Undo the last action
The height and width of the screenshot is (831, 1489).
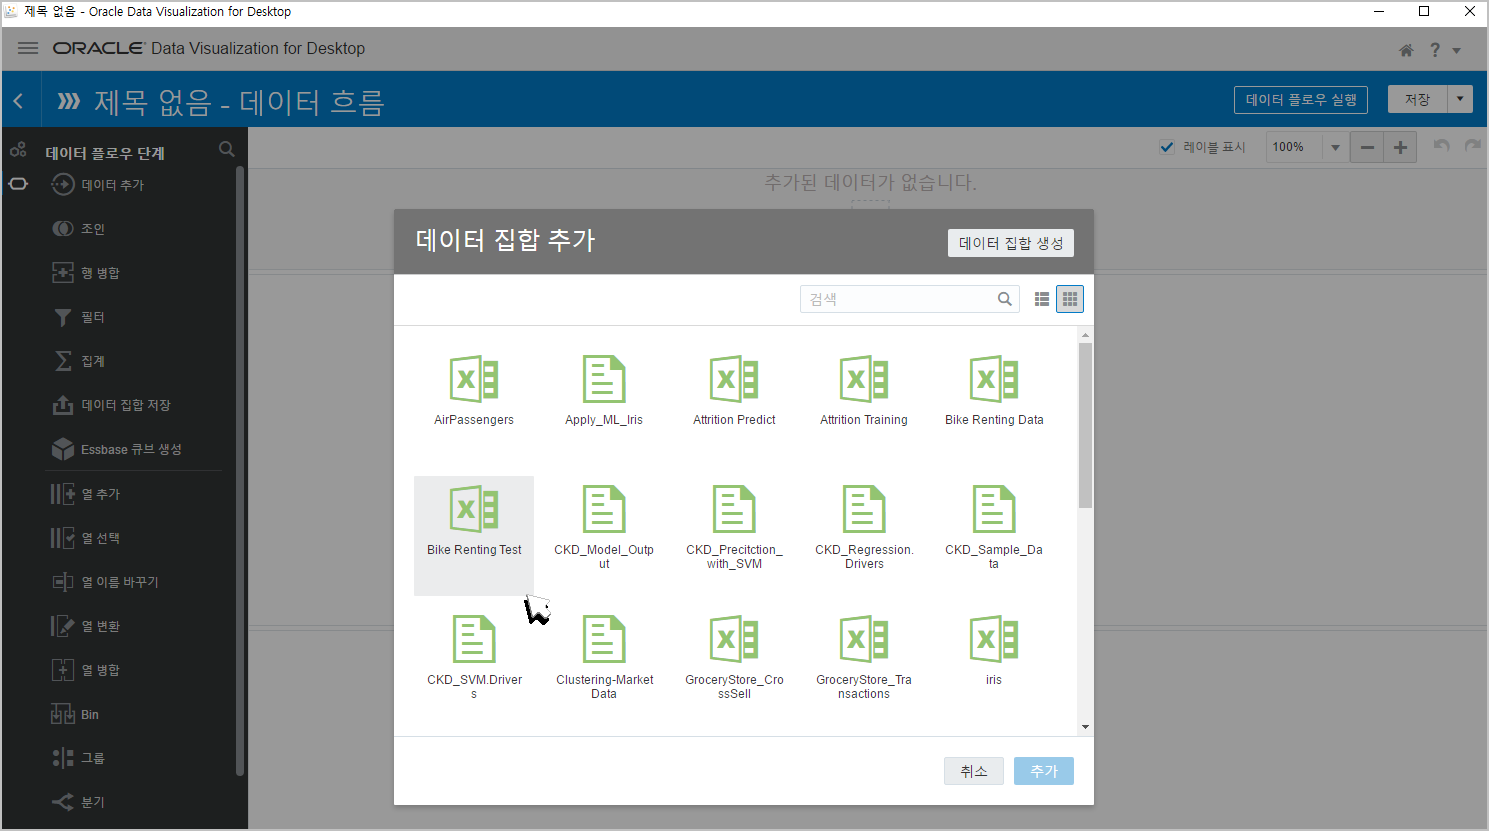pyautogui.click(x=1441, y=146)
